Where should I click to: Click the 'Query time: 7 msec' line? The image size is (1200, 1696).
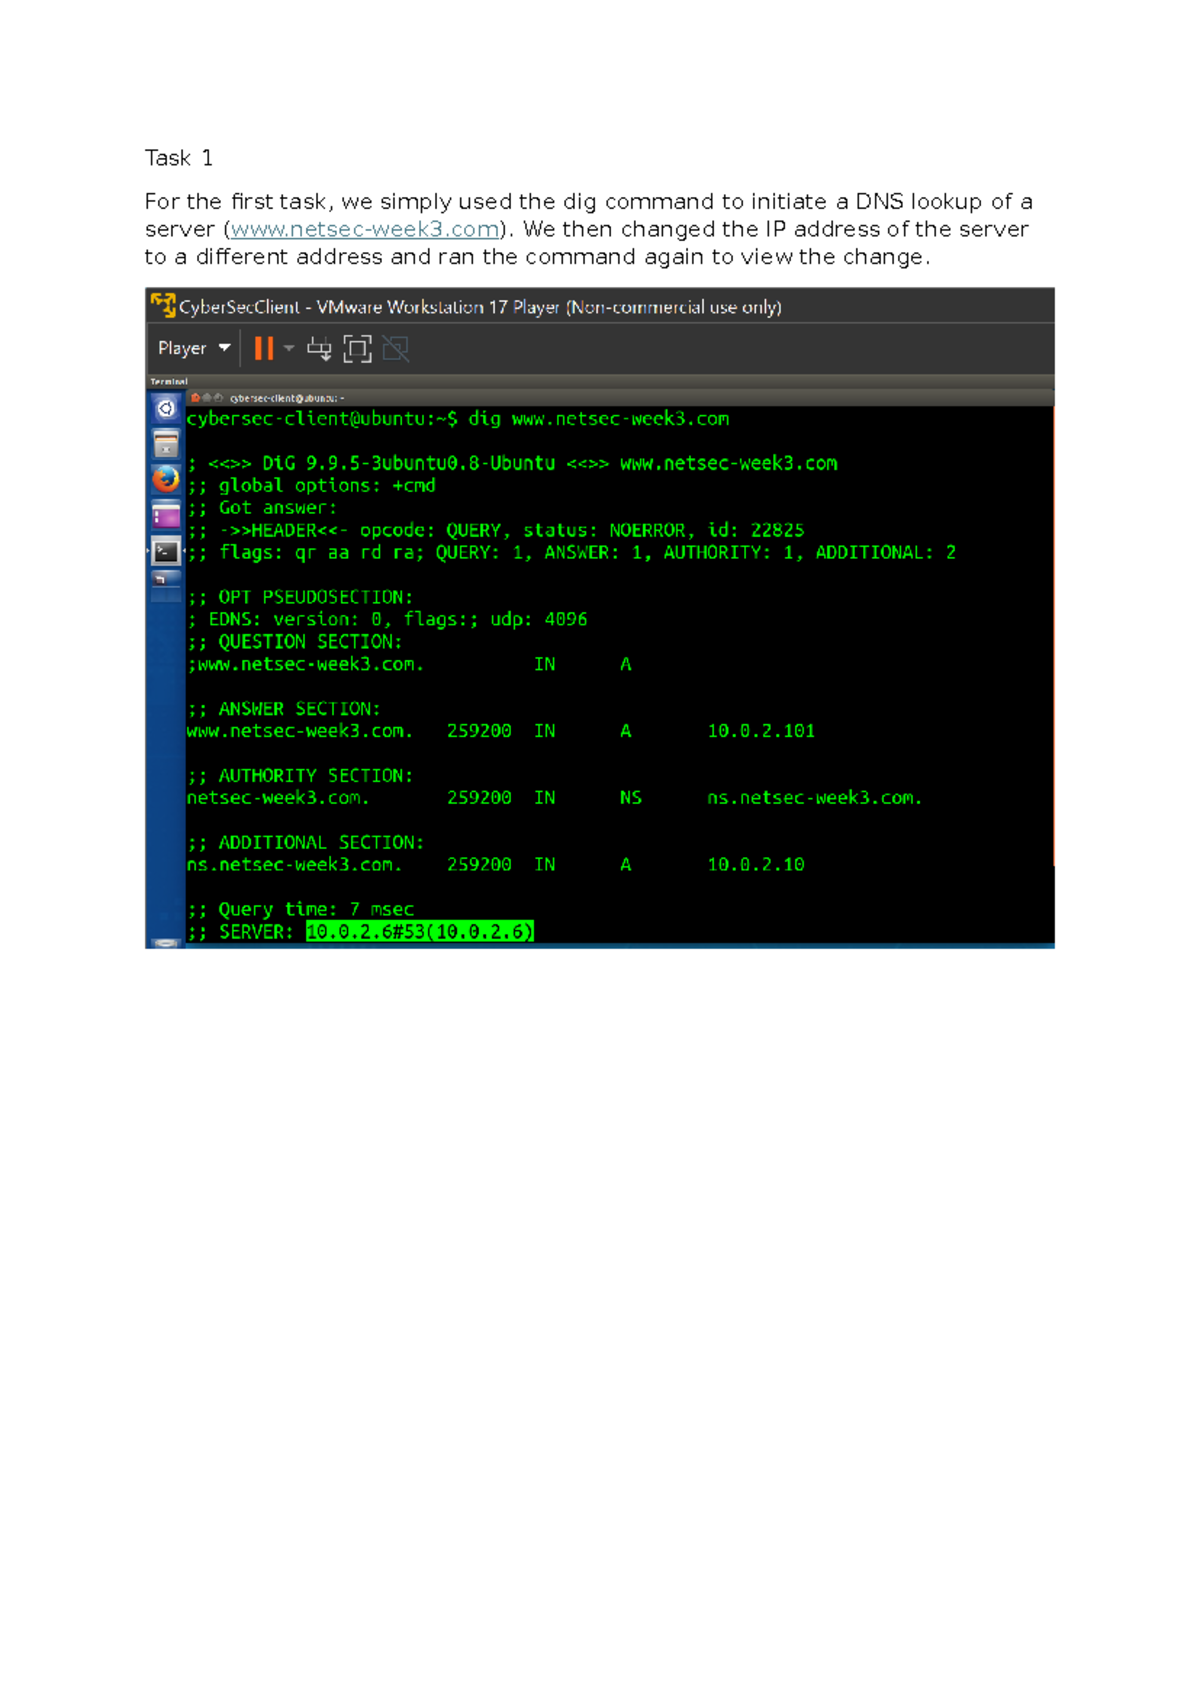coord(300,910)
